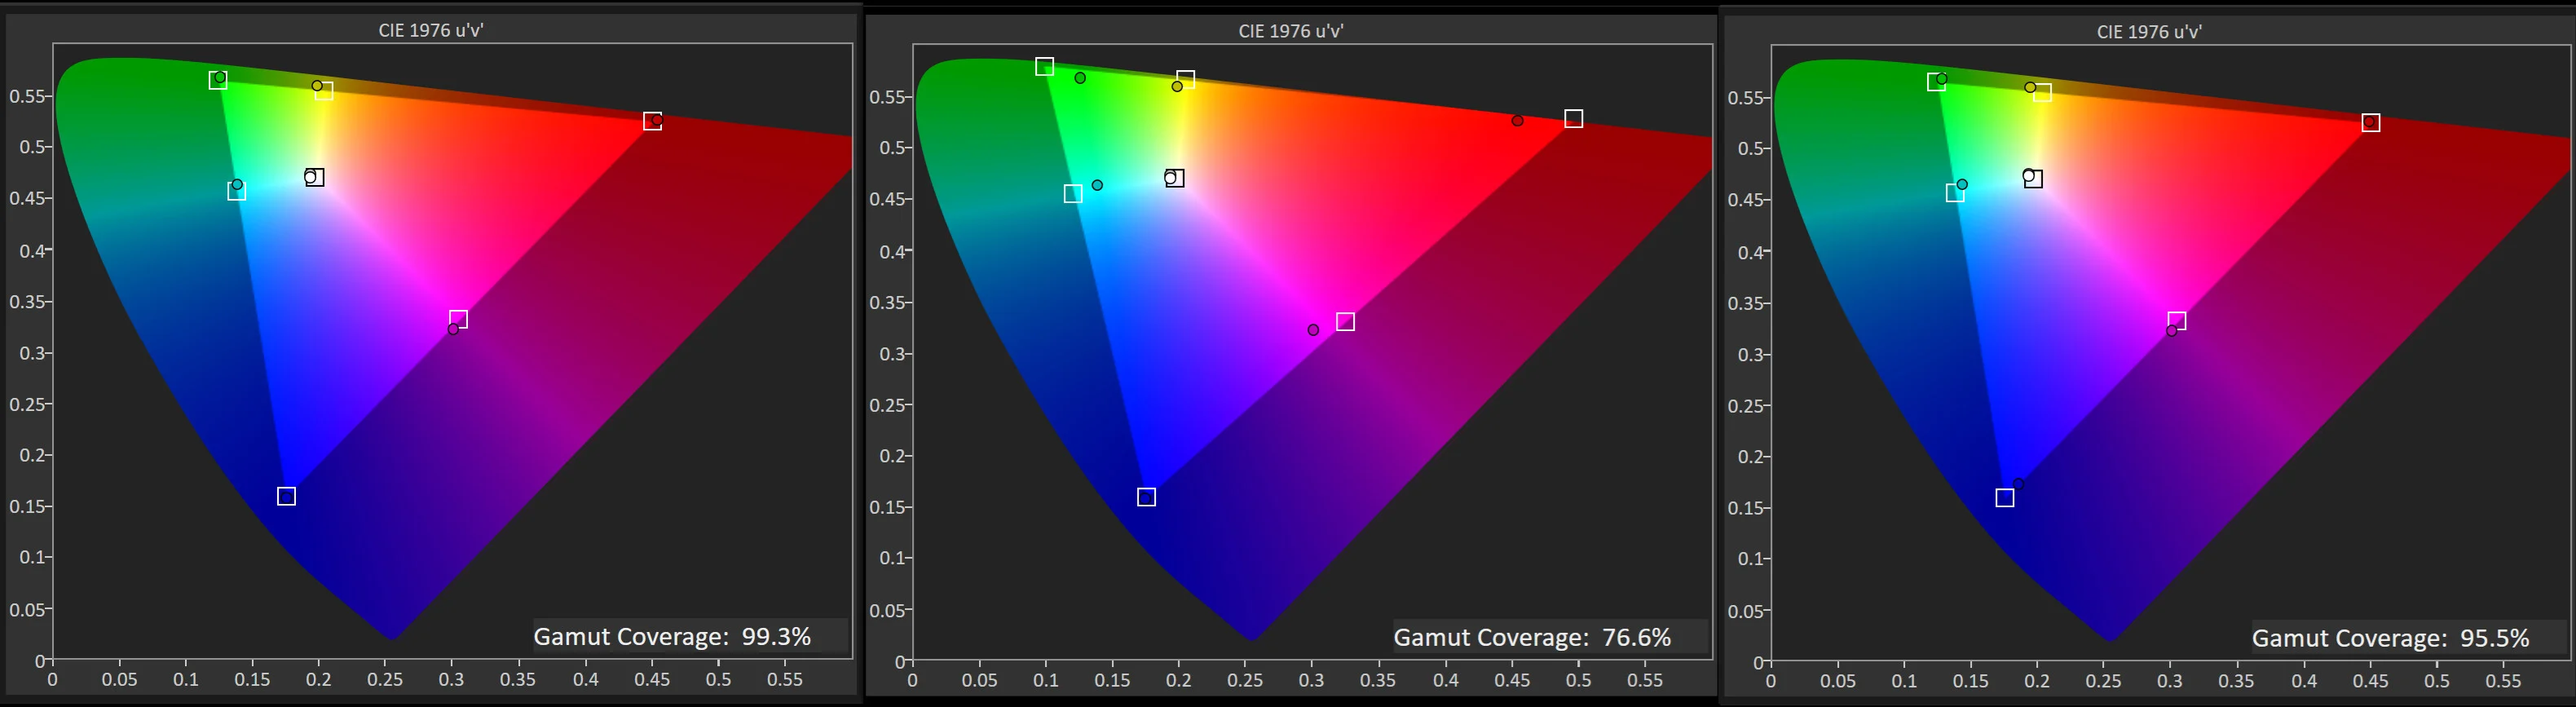This screenshot has height=707, width=2576.
Task: Click magenta target square in left chart
Action: pyautogui.click(x=458, y=319)
